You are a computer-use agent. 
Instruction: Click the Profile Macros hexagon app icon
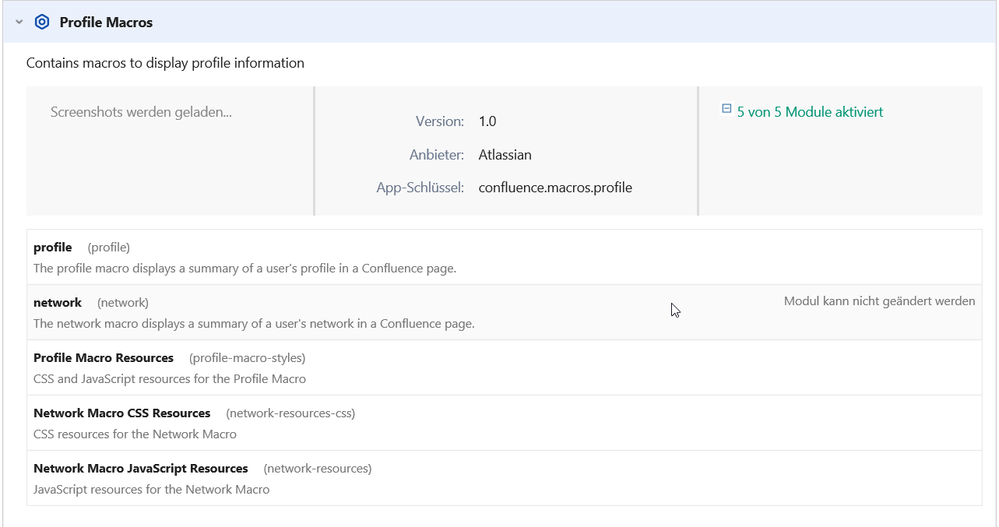coord(42,22)
